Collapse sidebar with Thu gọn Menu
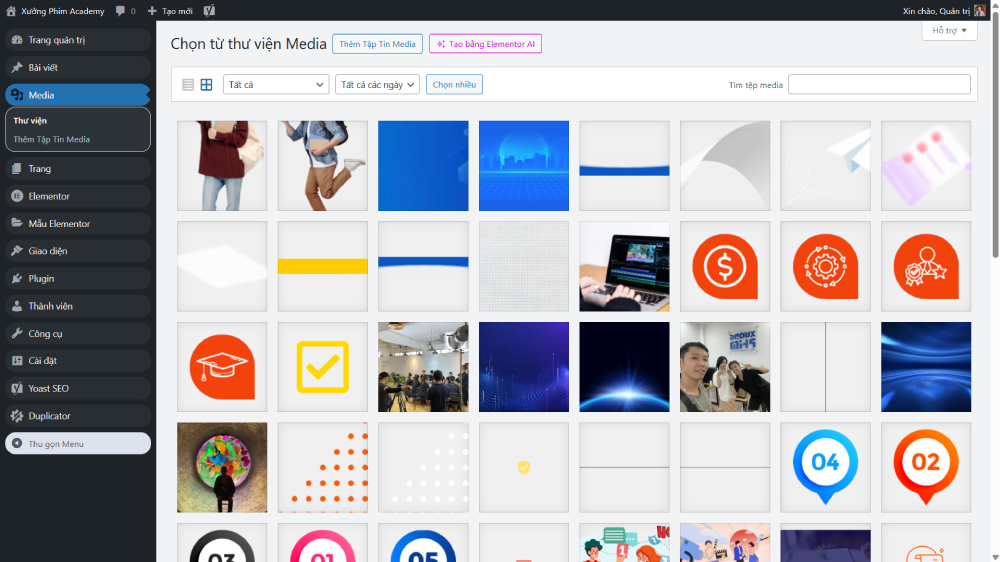1000x562 pixels. pyautogui.click(x=78, y=443)
